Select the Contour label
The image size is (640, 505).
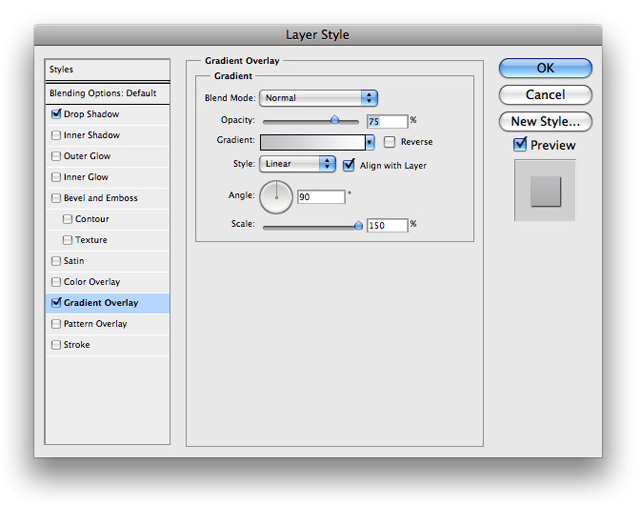pyautogui.click(x=92, y=219)
